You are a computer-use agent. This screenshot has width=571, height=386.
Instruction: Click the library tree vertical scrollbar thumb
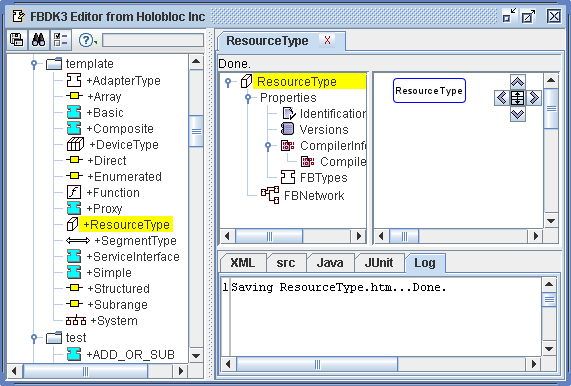196,131
